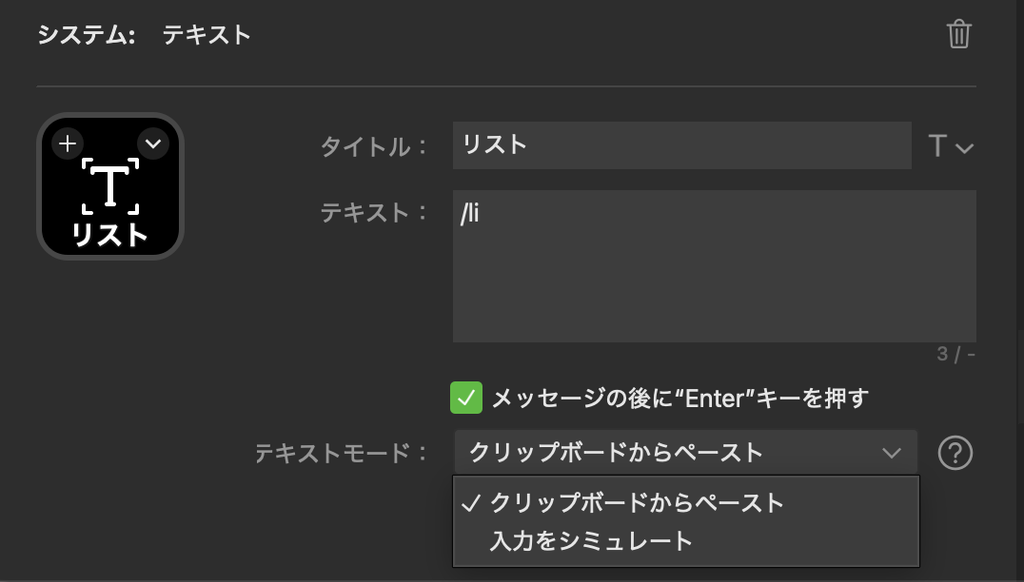
Task: Open the chevron menu on key preview
Action: [x=153, y=144]
